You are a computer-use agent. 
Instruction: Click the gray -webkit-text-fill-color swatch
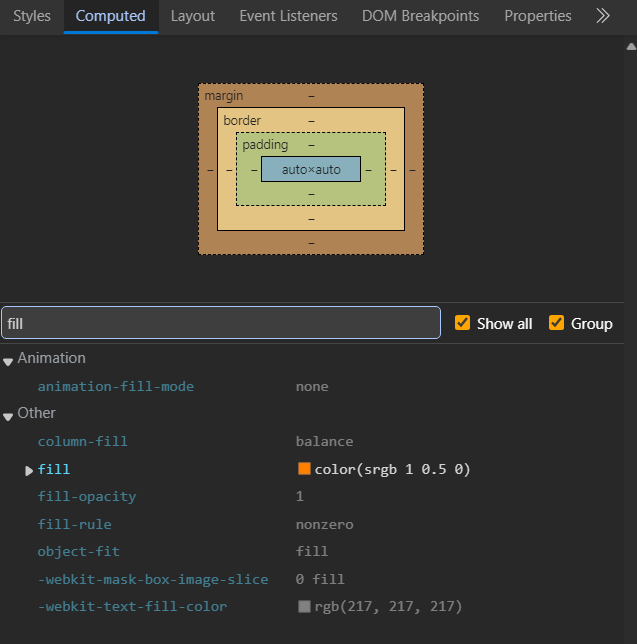point(304,606)
